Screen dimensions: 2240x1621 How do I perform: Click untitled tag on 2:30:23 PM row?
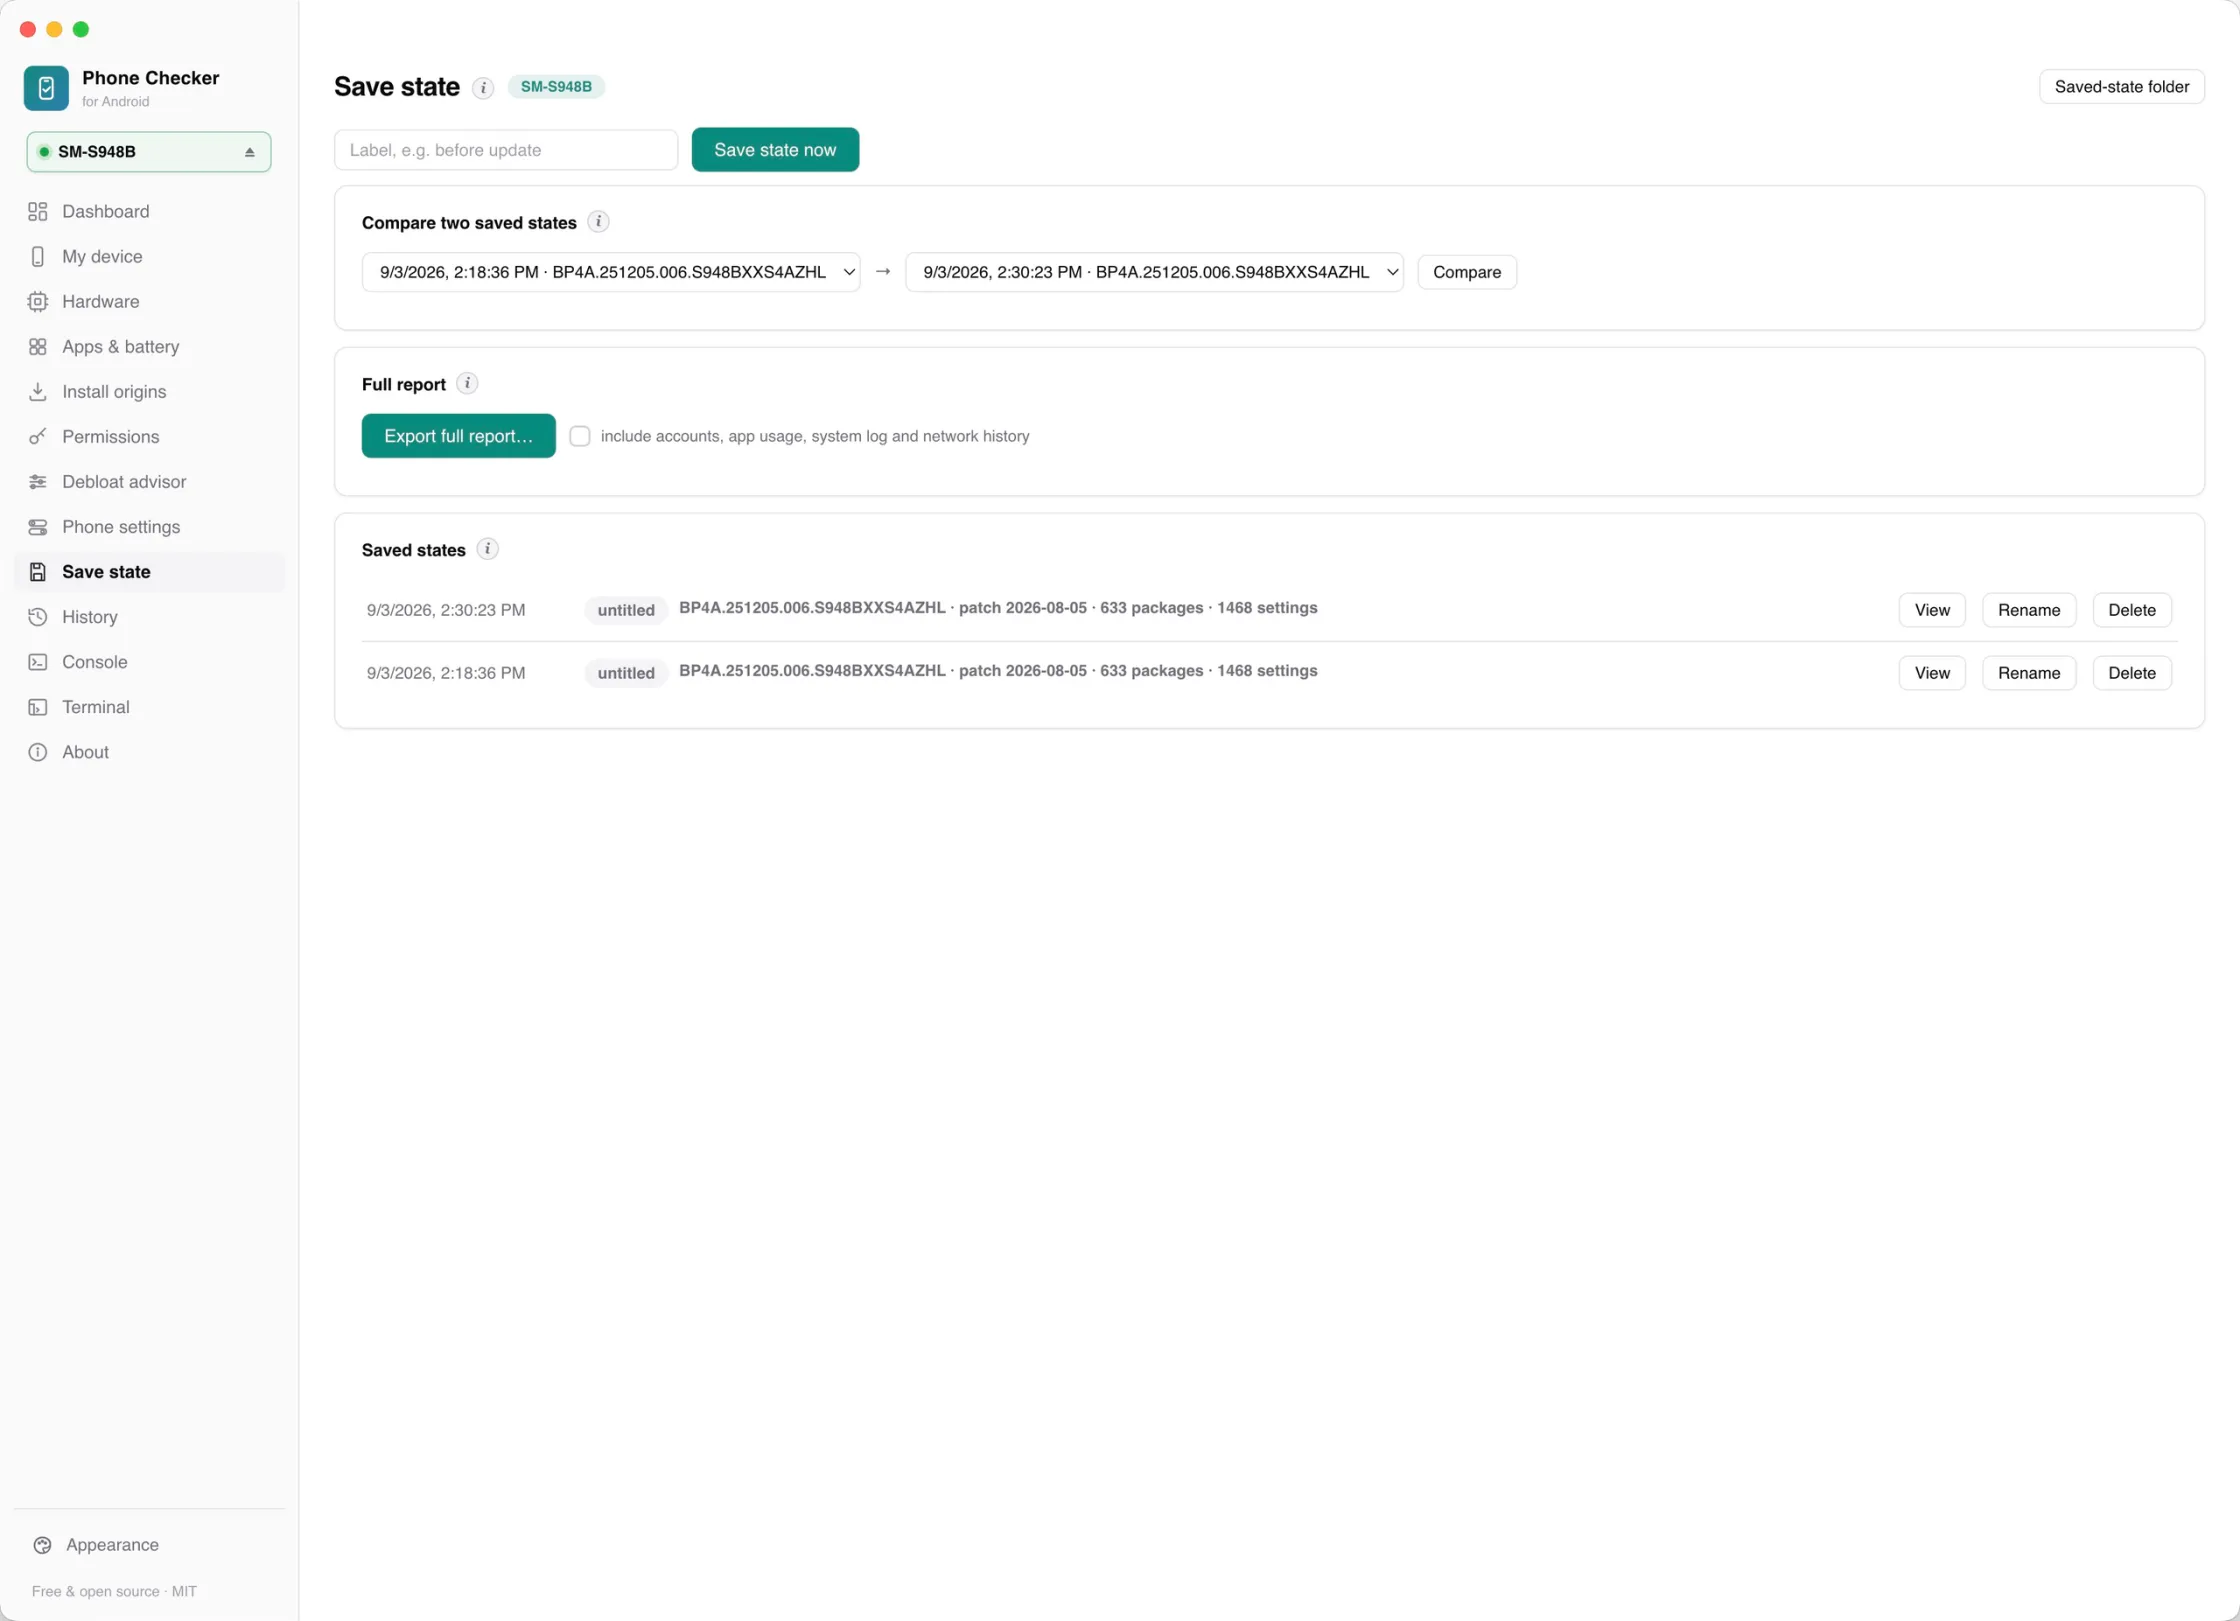[x=626, y=610]
